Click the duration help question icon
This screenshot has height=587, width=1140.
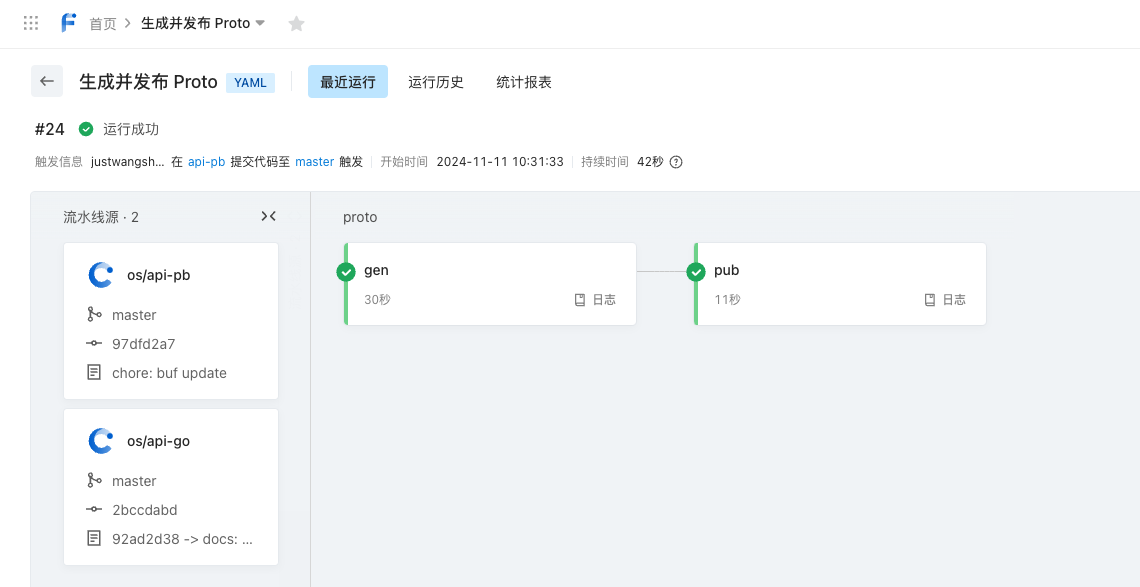(676, 162)
